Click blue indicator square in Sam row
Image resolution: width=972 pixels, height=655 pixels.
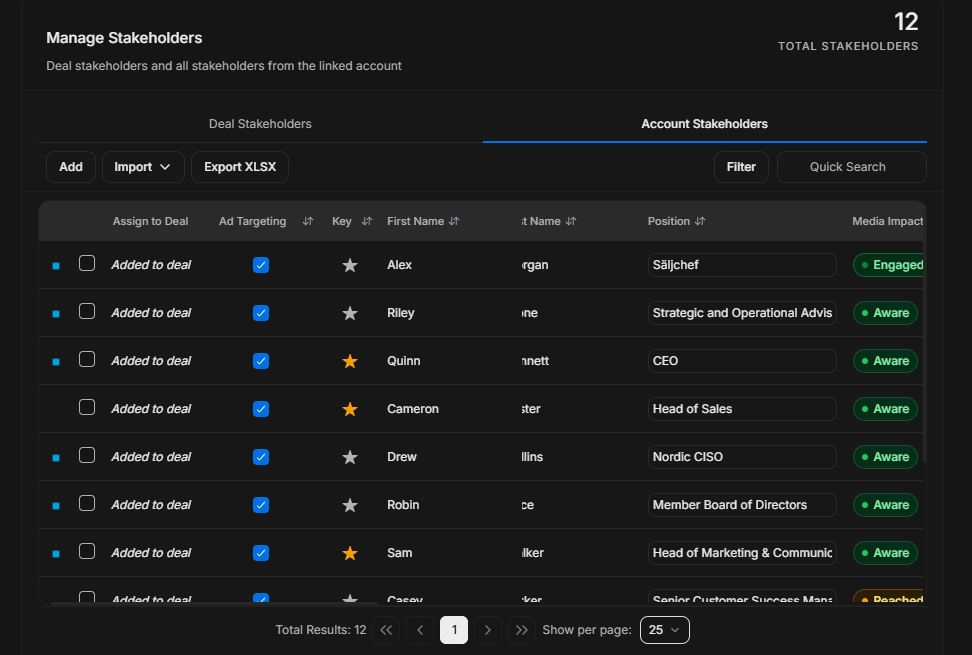56,554
